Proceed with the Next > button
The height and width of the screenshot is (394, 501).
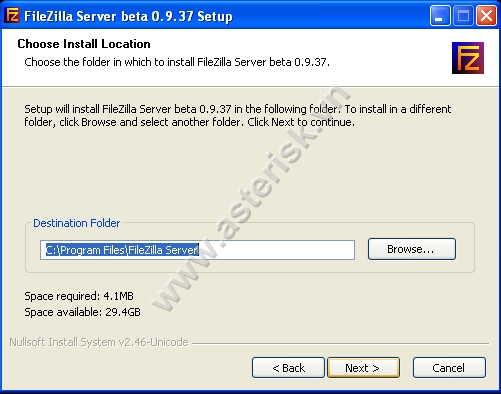pyautogui.click(x=363, y=368)
